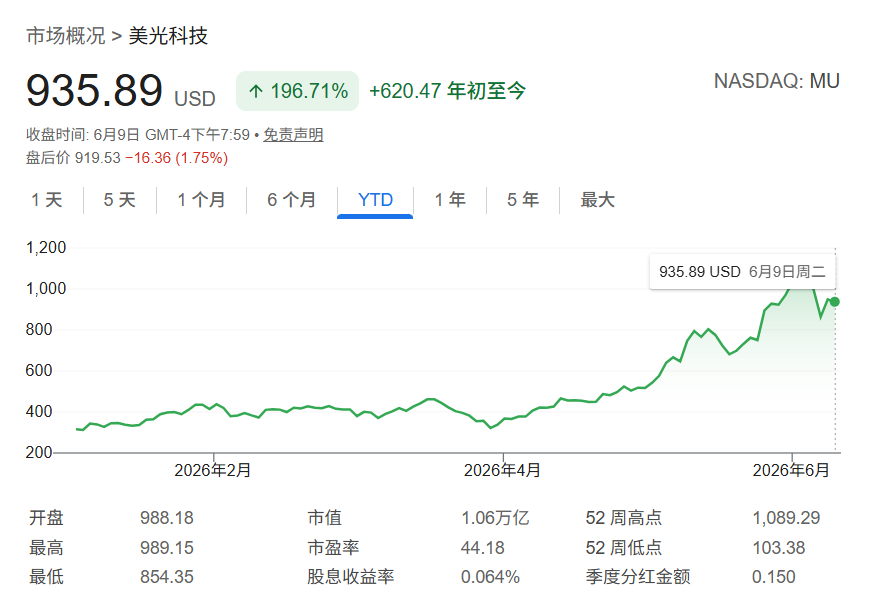This screenshot has height=605, width=877.
Task: Open the 市场概况 breadcrumb link
Action: [65, 36]
